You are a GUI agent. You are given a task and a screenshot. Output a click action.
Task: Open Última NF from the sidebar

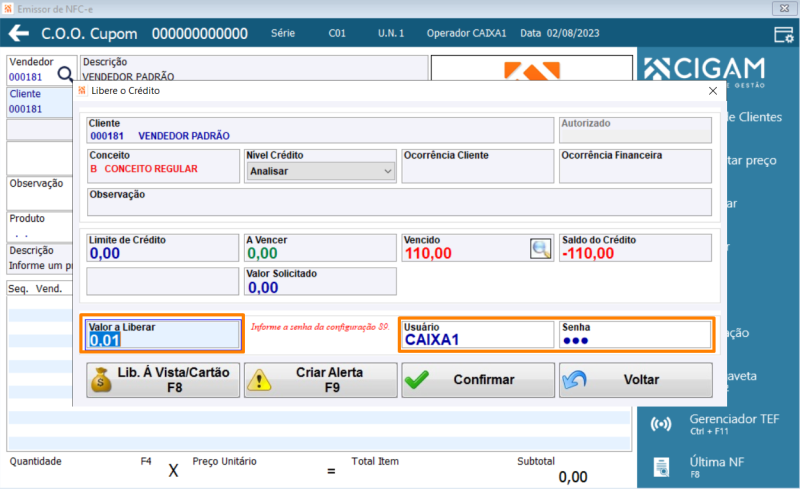[717, 467]
